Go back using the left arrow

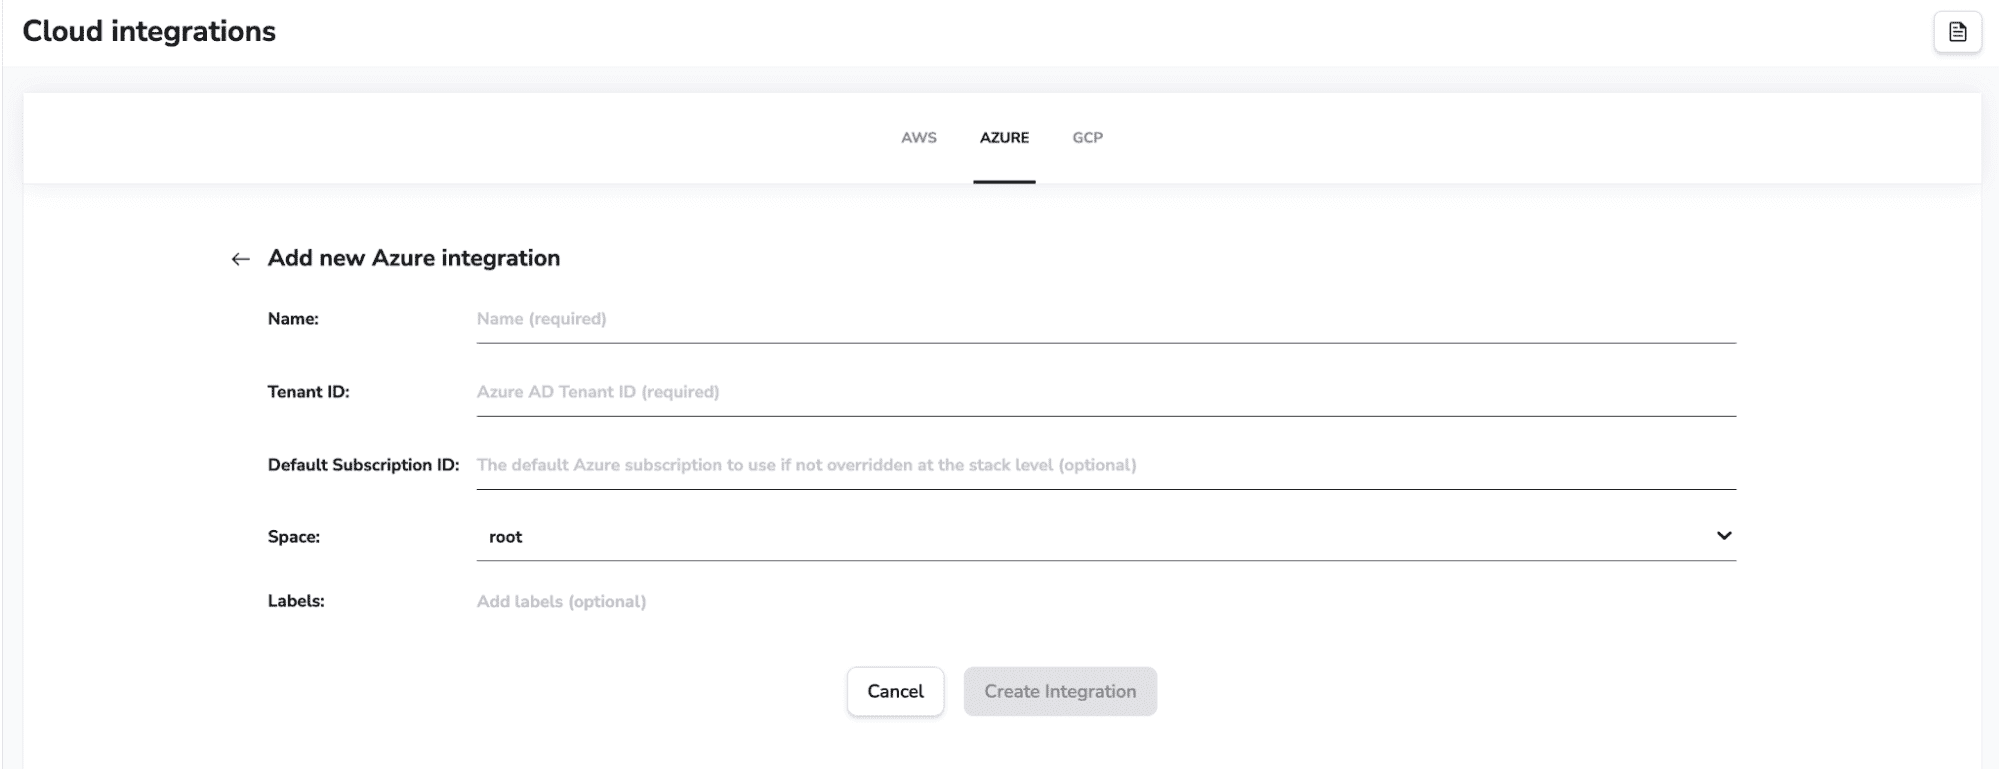point(240,259)
